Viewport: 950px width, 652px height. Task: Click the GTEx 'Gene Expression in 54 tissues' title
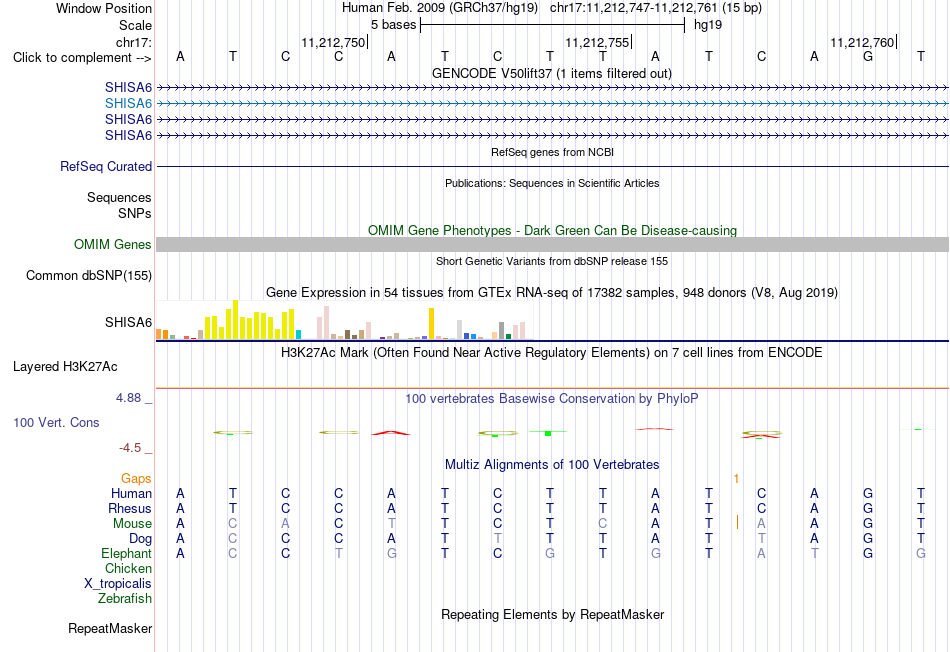click(x=551, y=293)
